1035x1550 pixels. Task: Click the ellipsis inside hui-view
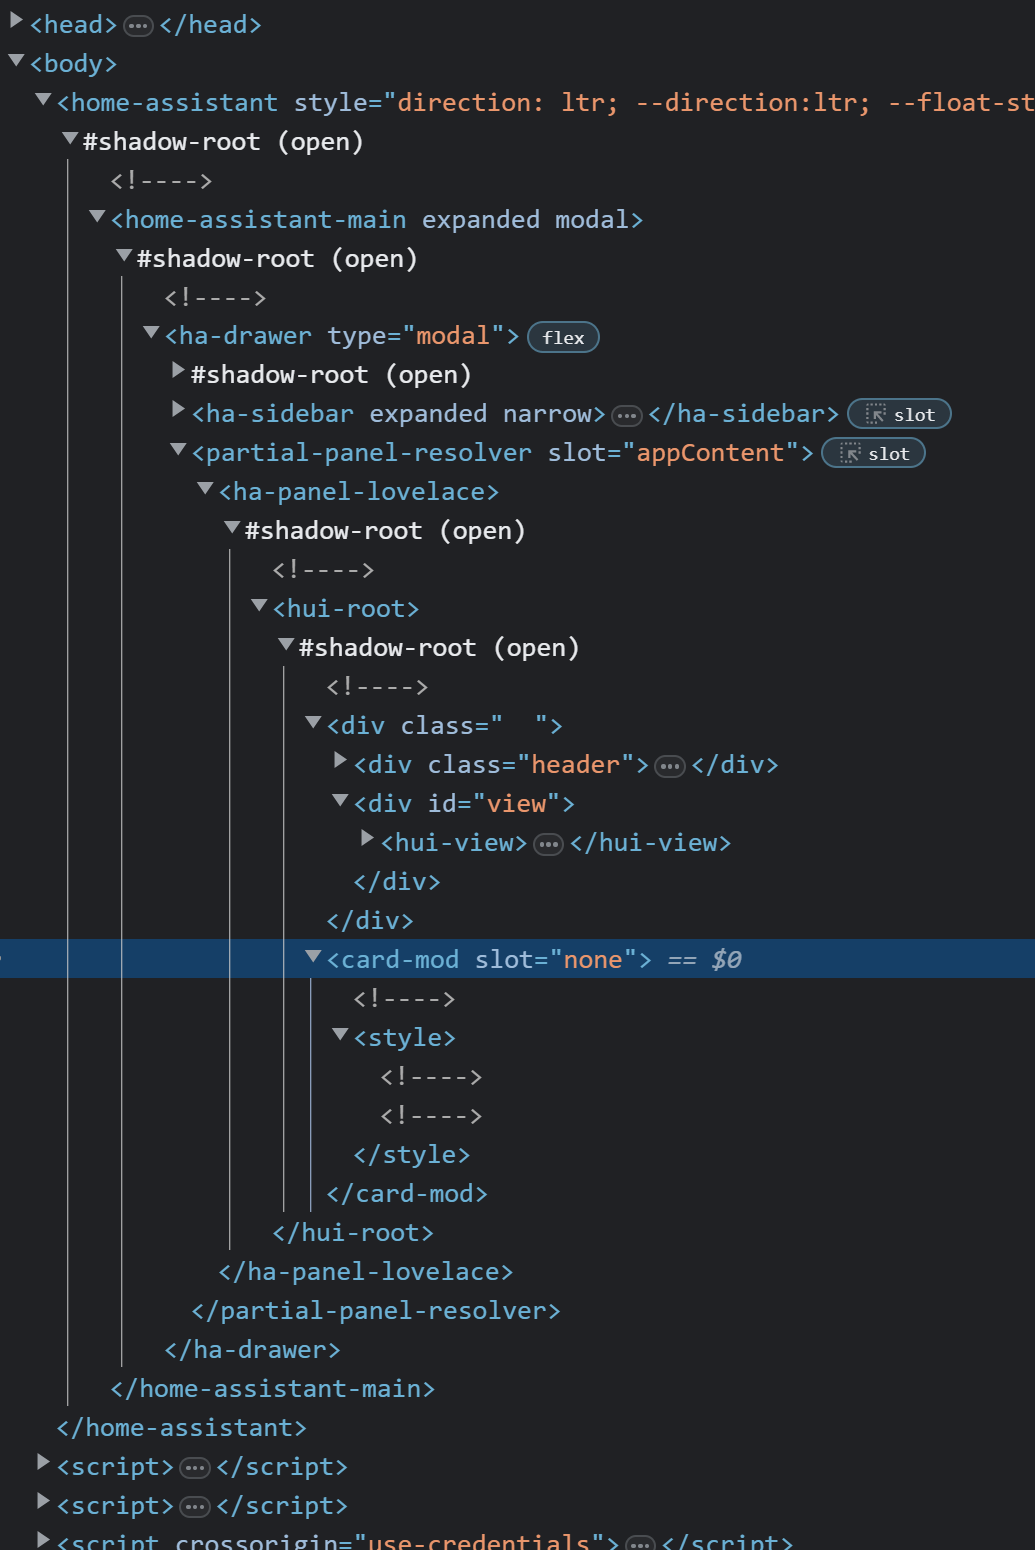[549, 845]
